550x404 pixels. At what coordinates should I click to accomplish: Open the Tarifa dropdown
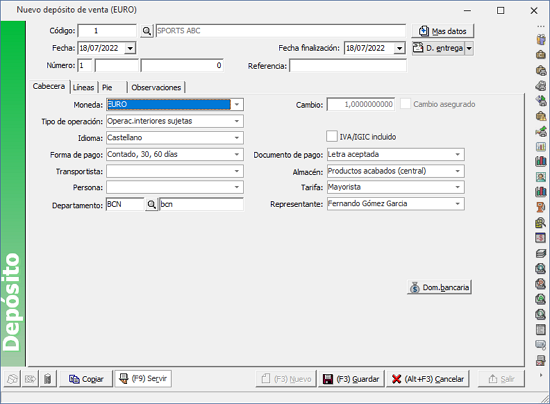457,187
